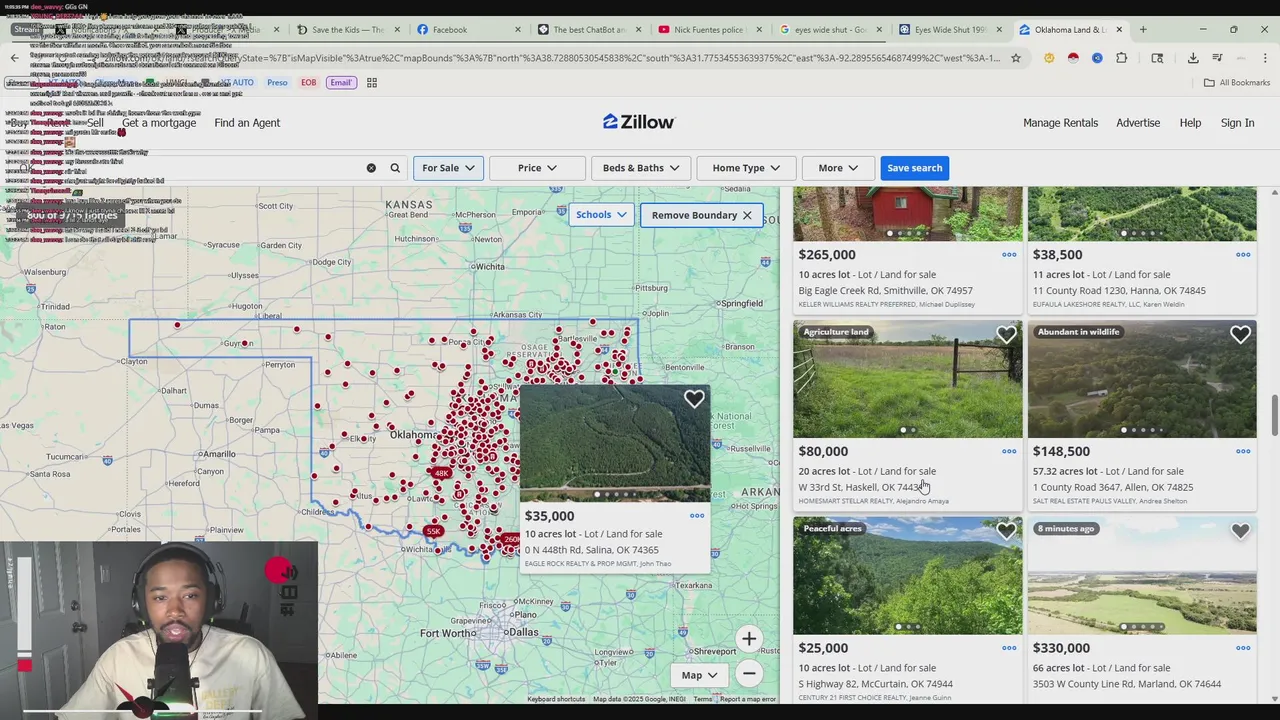Open Get a mortgage link
The height and width of the screenshot is (720, 1280).
click(x=159, y=122)
